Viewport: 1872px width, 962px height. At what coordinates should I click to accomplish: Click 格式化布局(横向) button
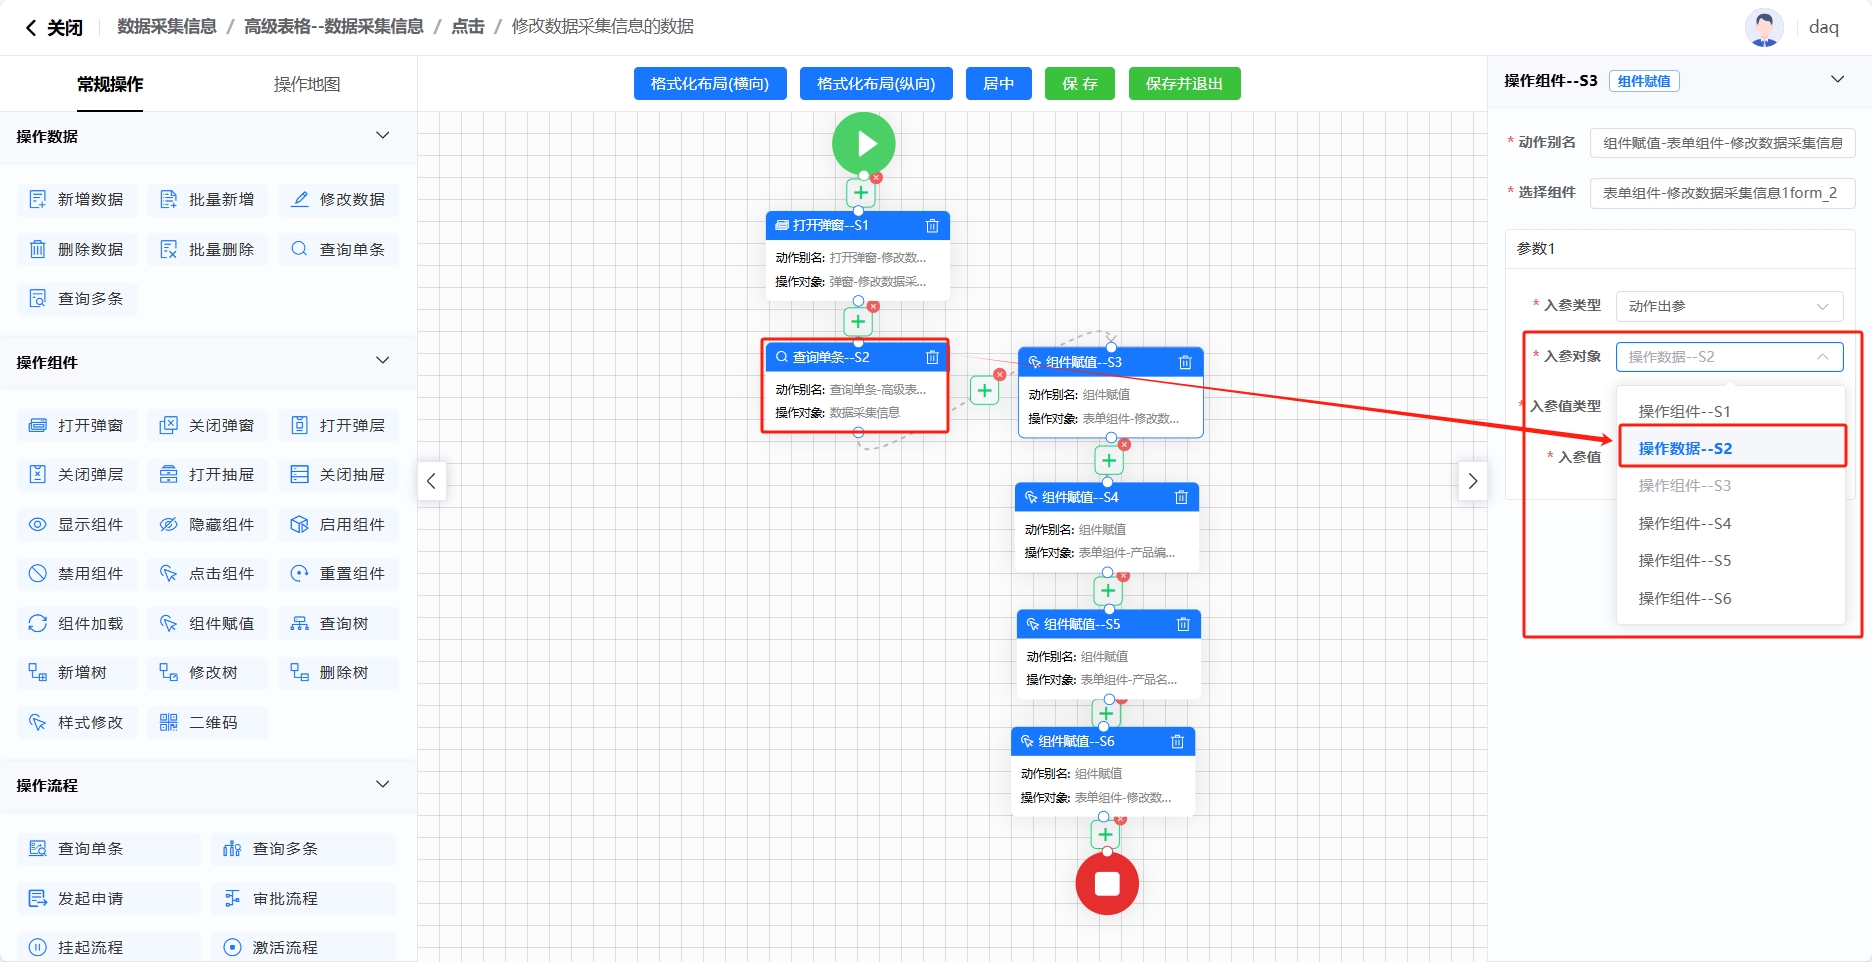(710, 84)
